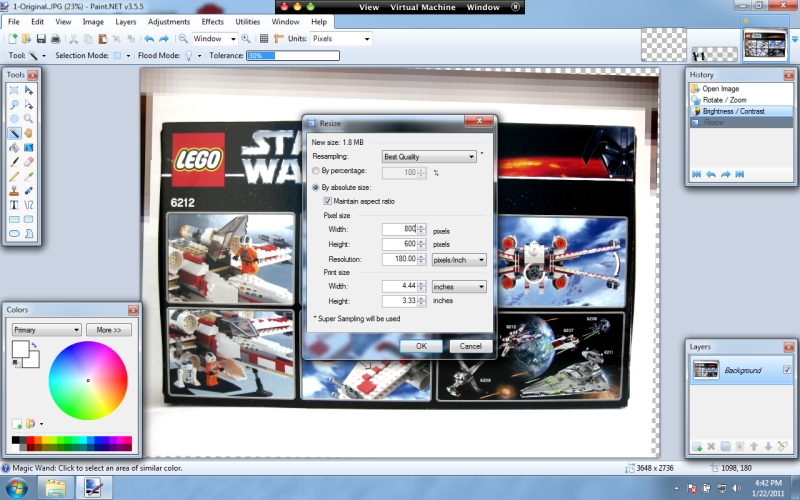Select the Paint Bucket tool
Viewport: 800px width, 500px height.
click(x=14, y=147)
